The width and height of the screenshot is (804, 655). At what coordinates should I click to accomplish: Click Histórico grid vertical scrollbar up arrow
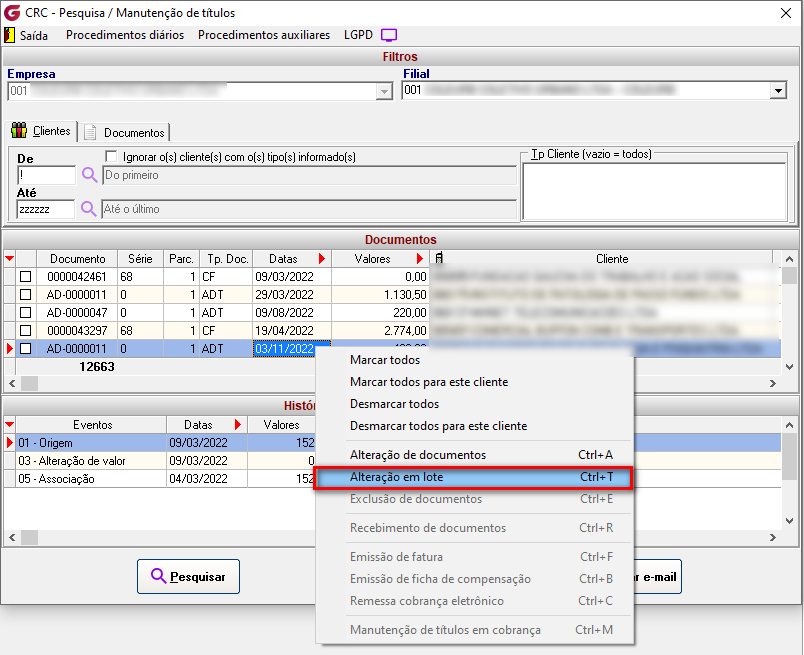click(x=789, y=425)
